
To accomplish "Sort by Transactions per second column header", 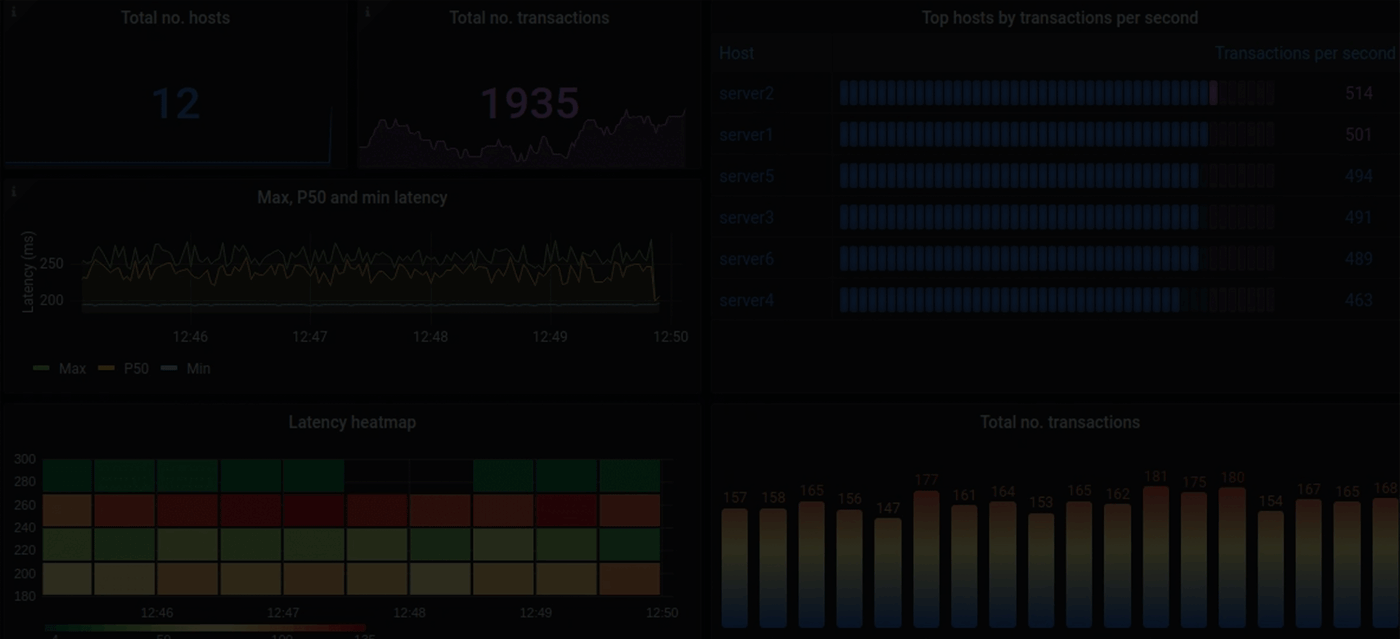I will (1304, 53).
